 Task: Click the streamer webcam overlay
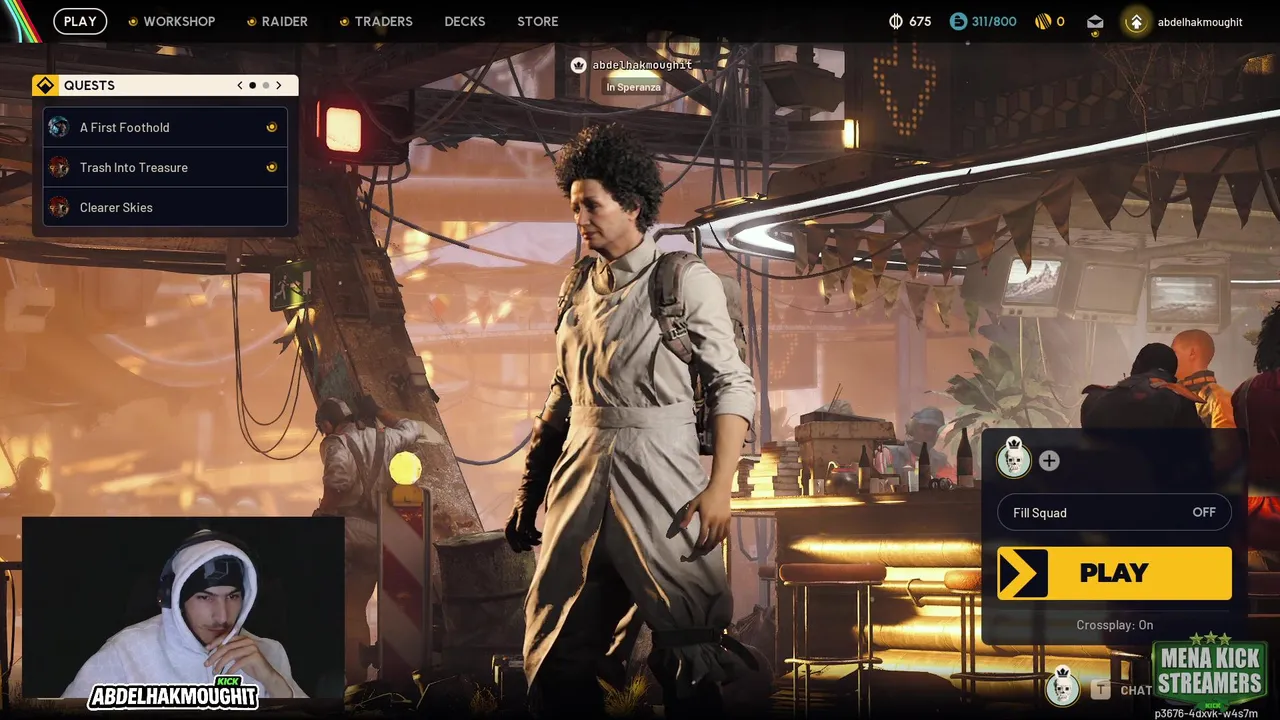[183, 608]
